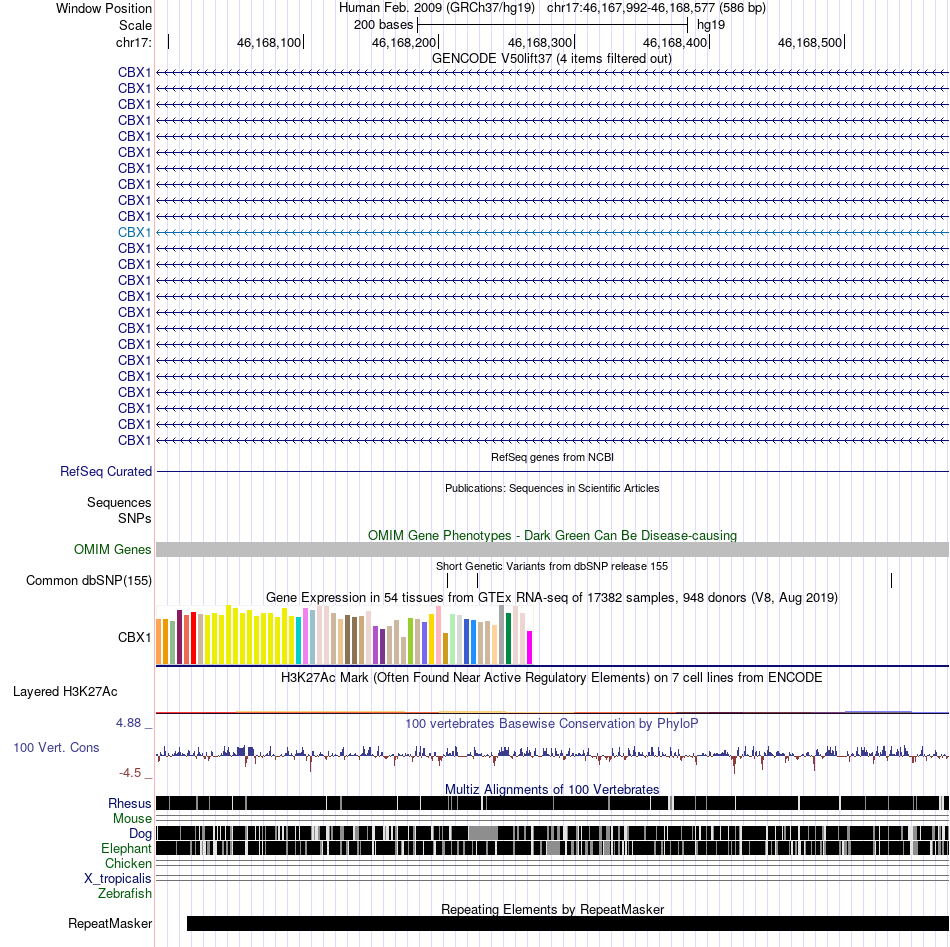Open the GTEx Gene Expression track title
Screen dimensions: 950x947
(551, 597)
